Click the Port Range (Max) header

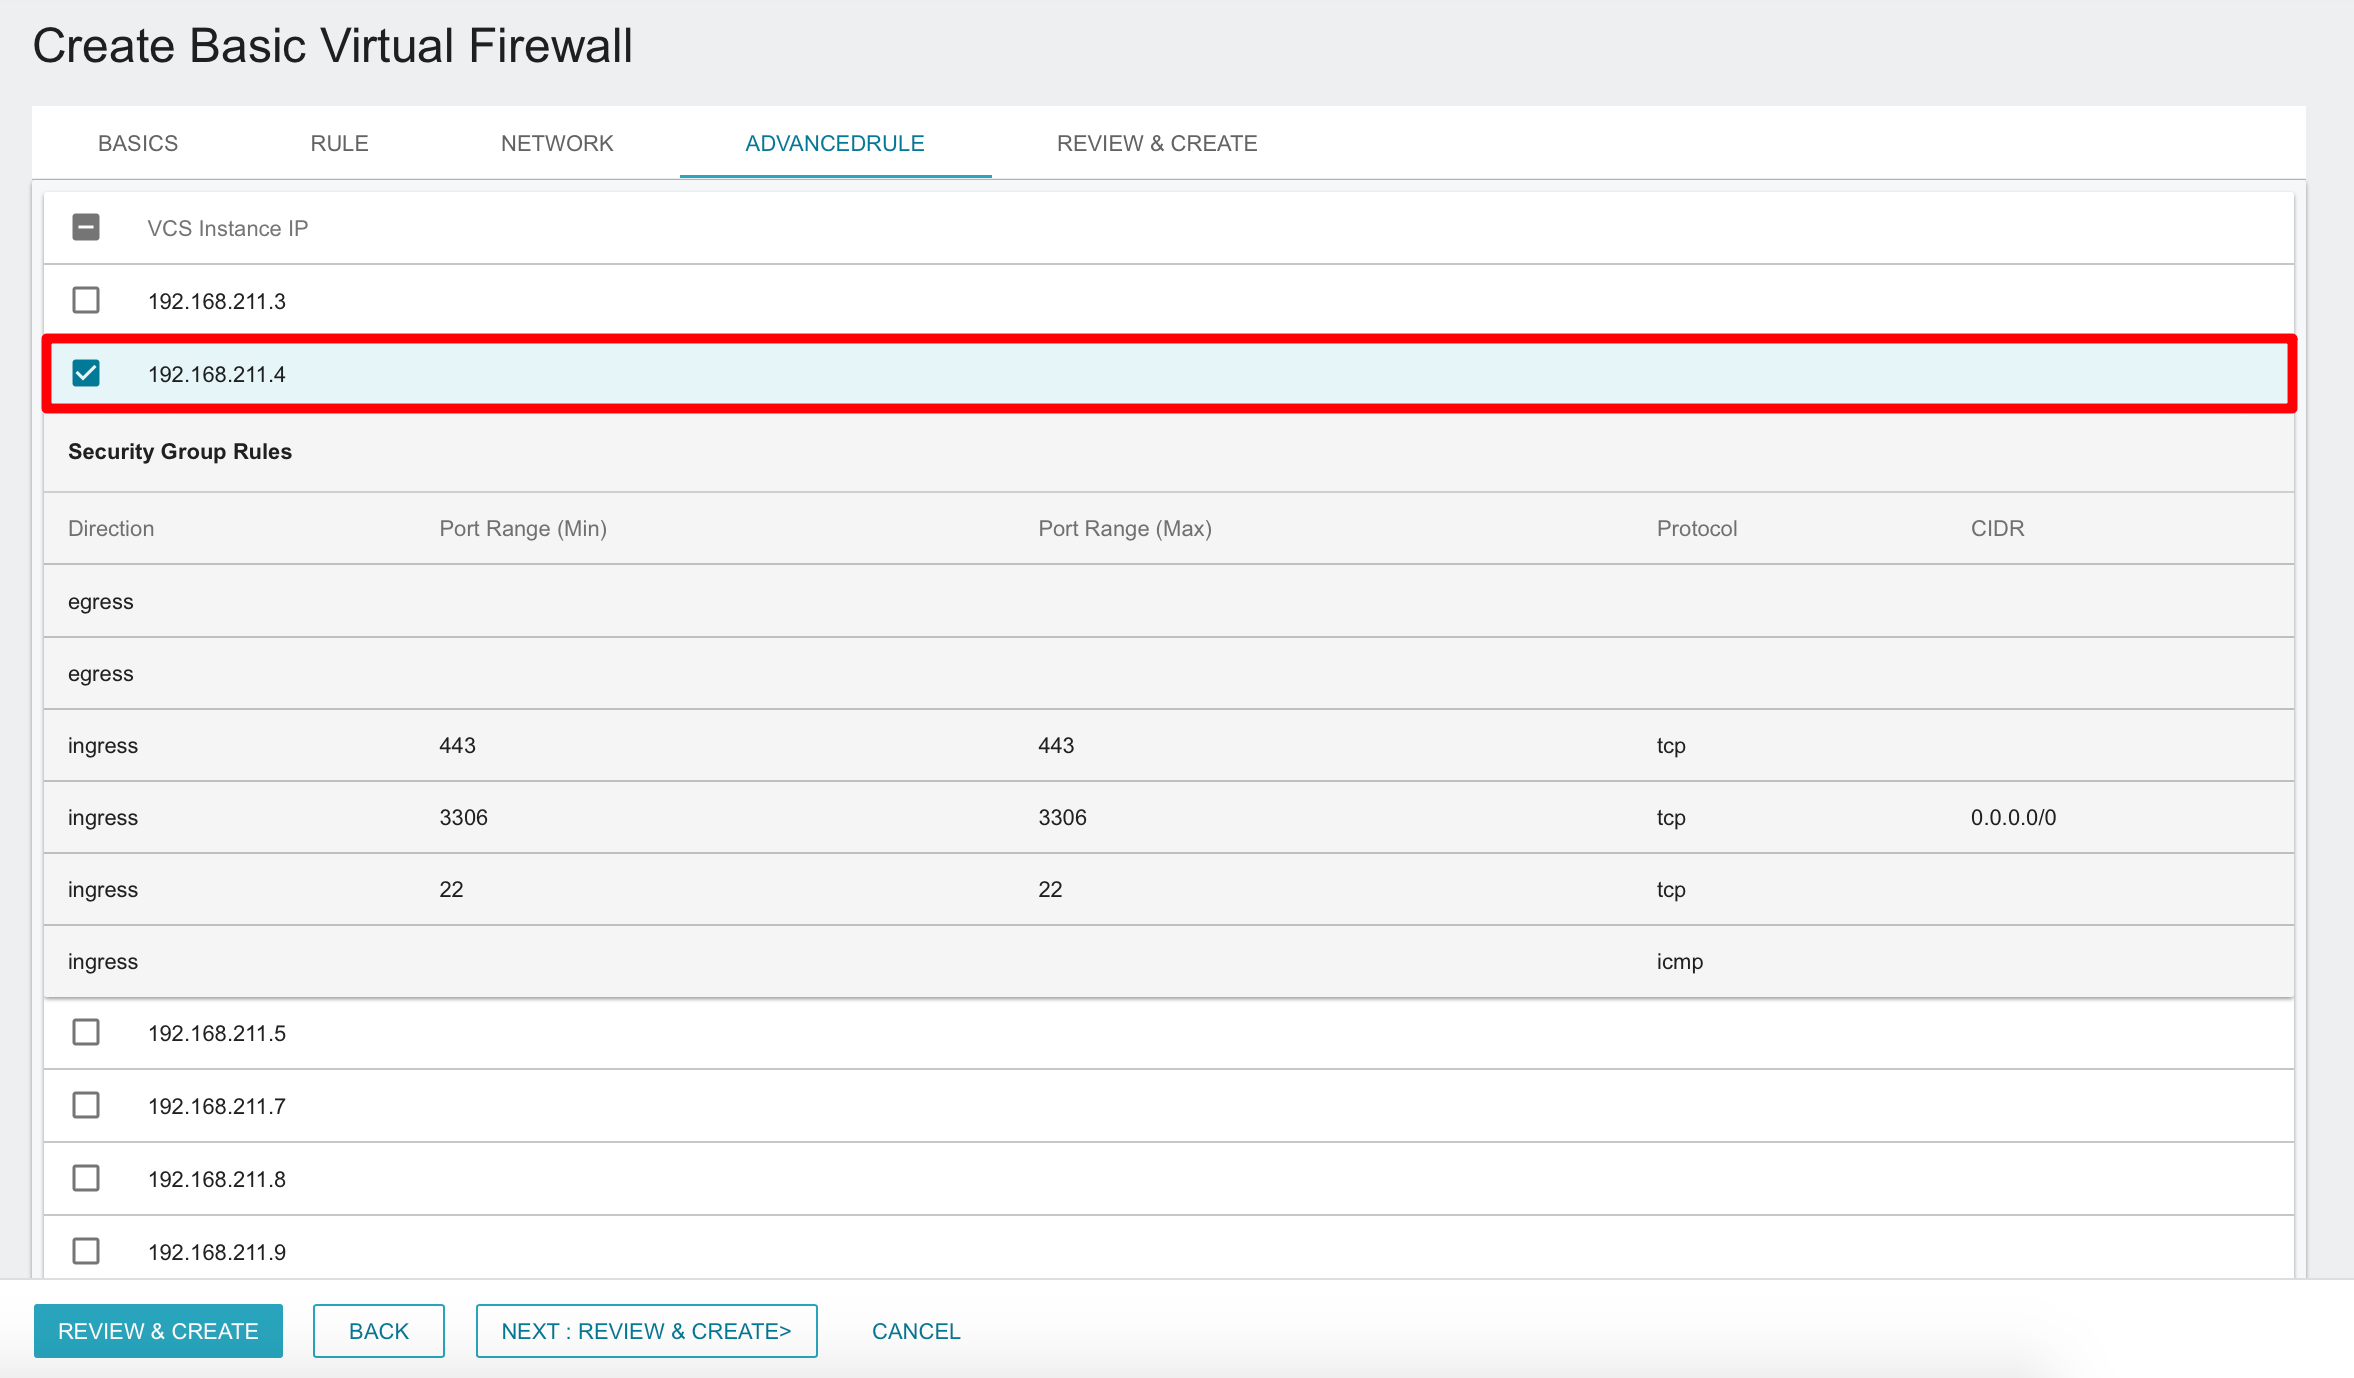tap(1125, 529)
